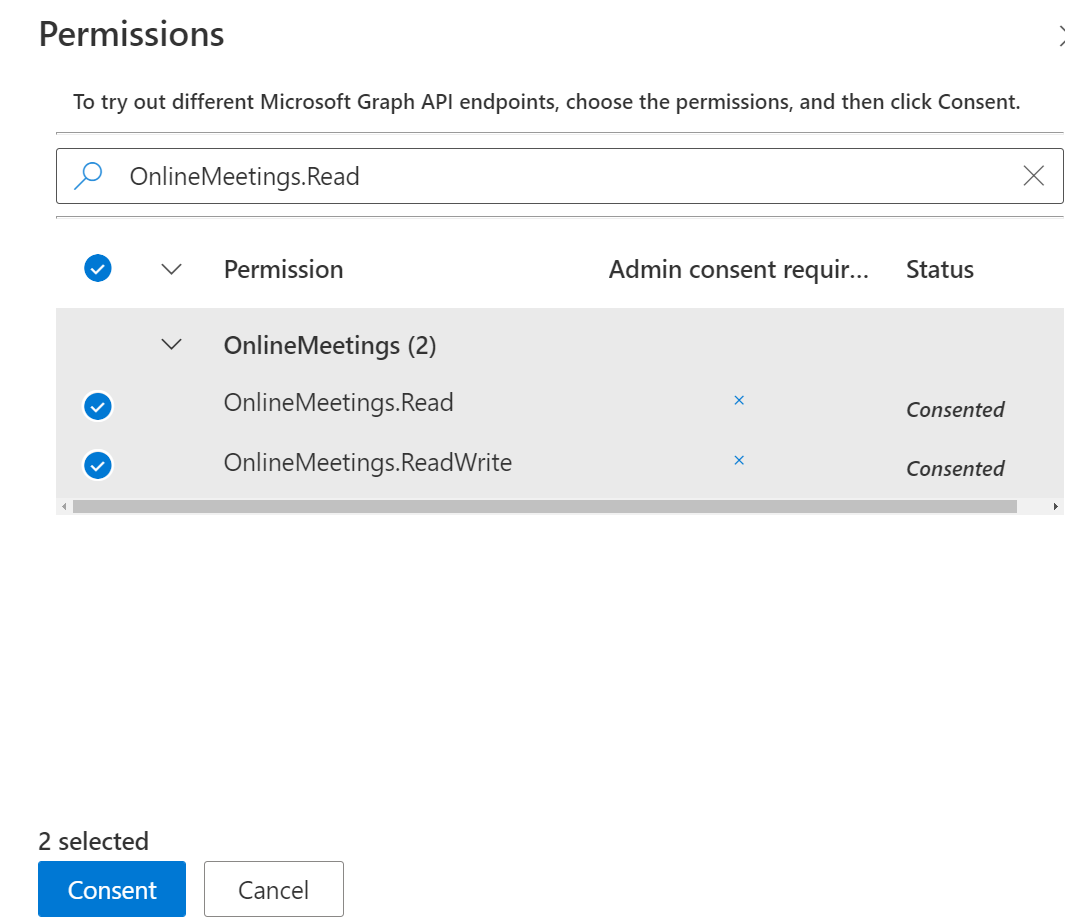Viewport: 1065px width, 924px height.
Task: Collapse all groups via header chevron
Action: click(171, 269)
